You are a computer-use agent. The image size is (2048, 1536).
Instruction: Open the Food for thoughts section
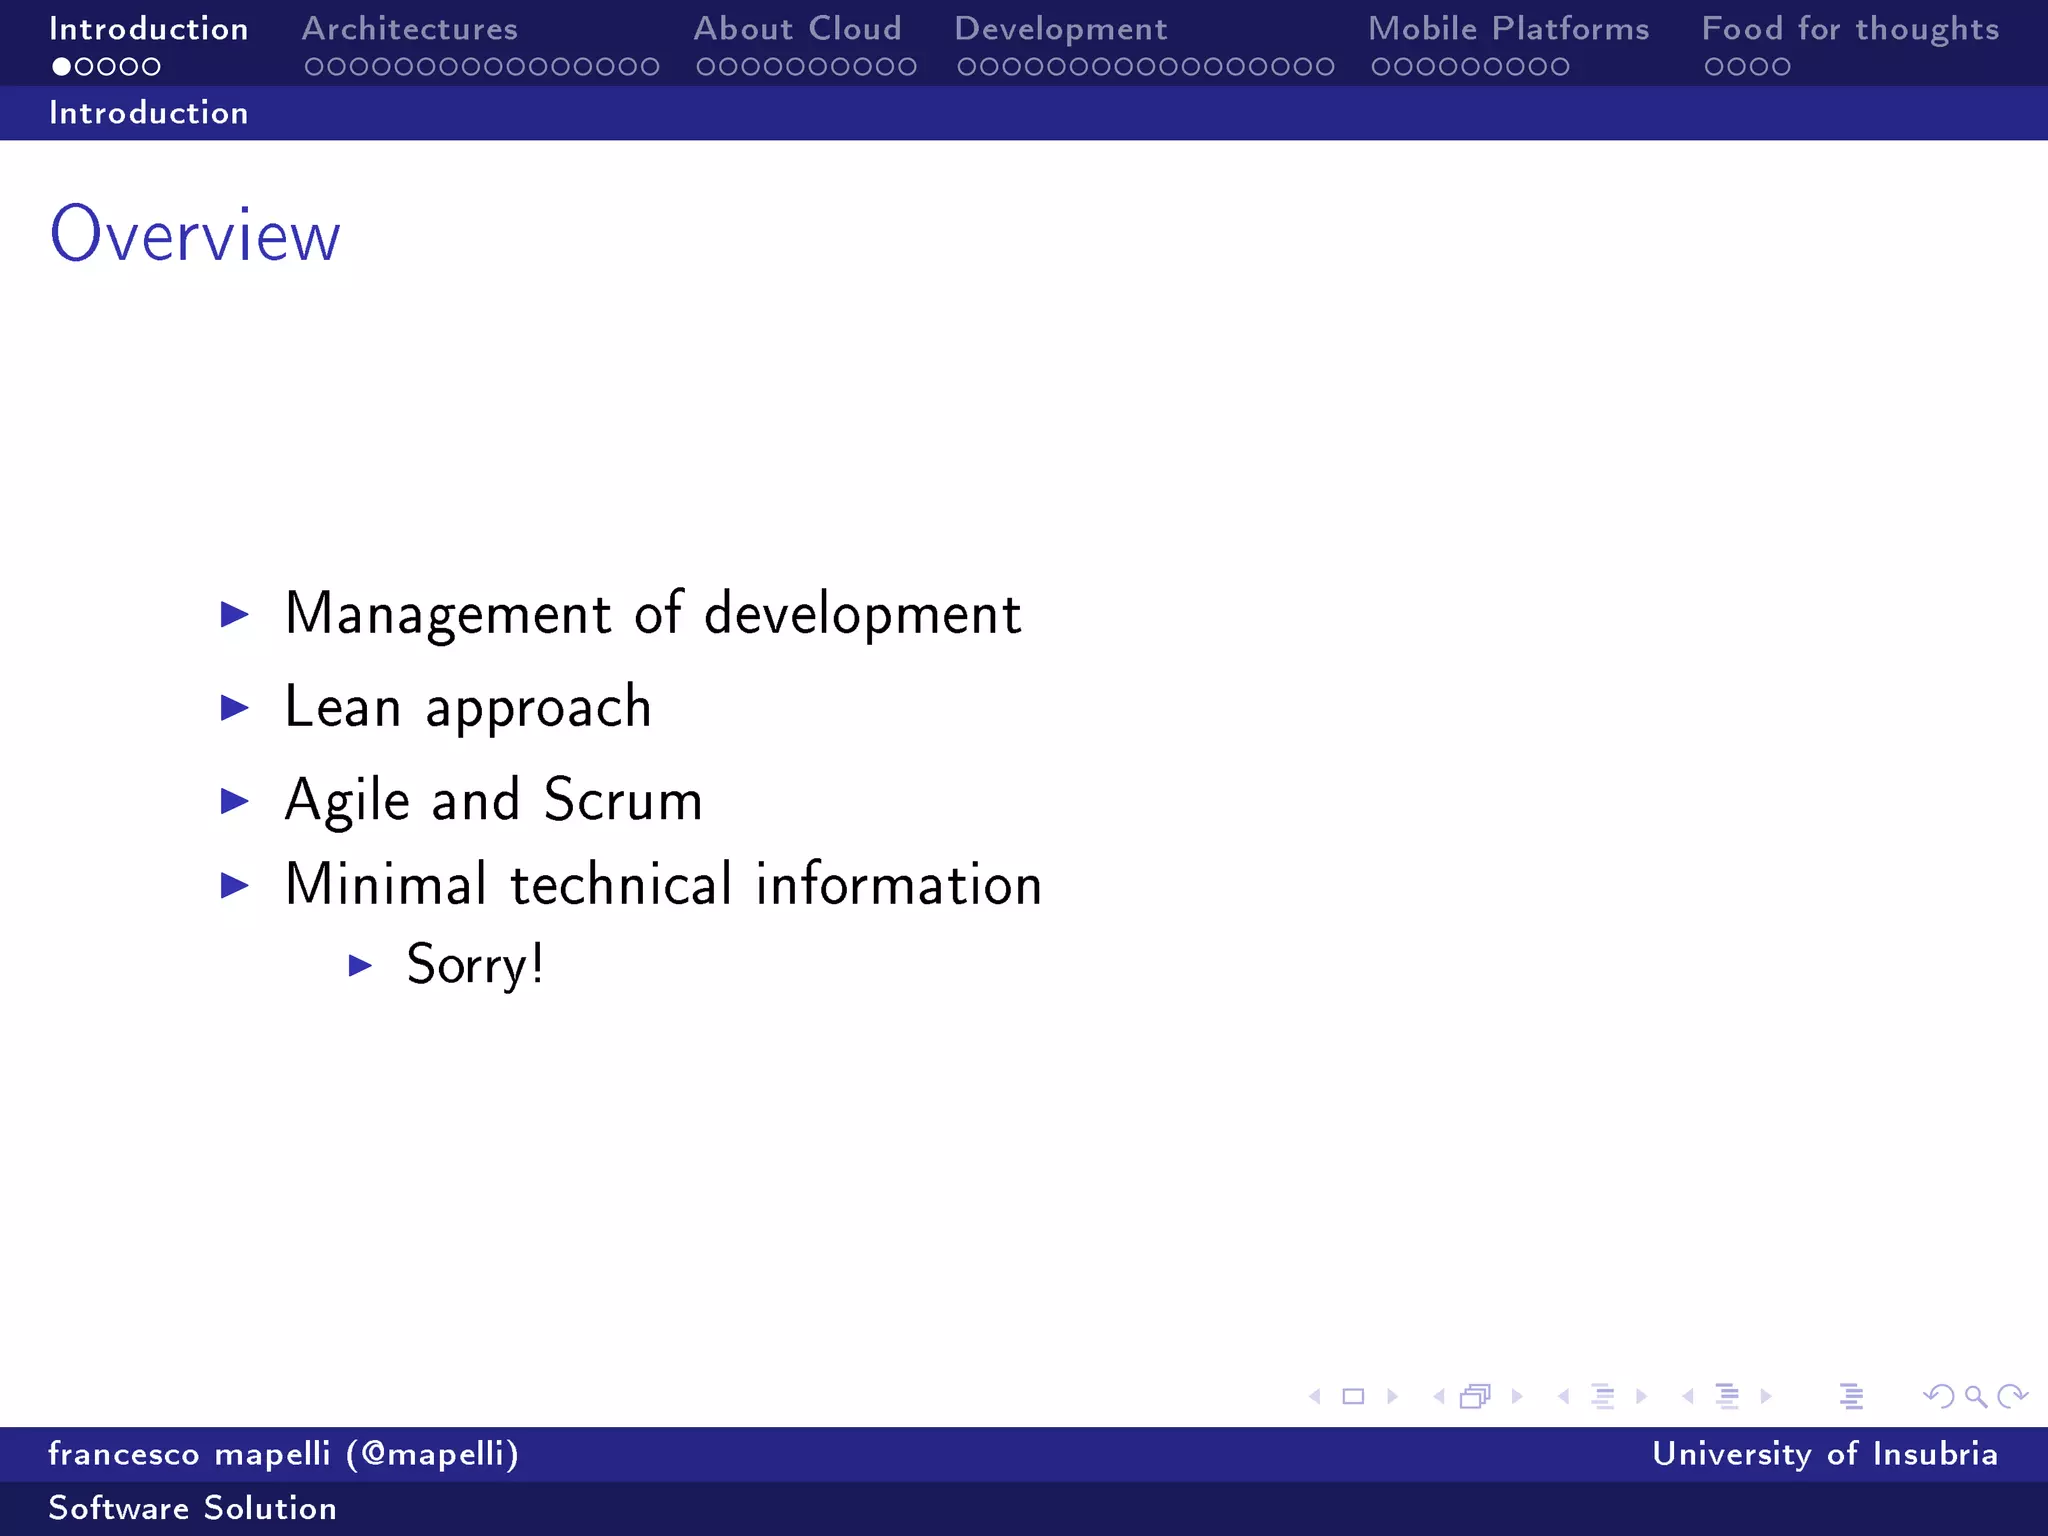1851,30
